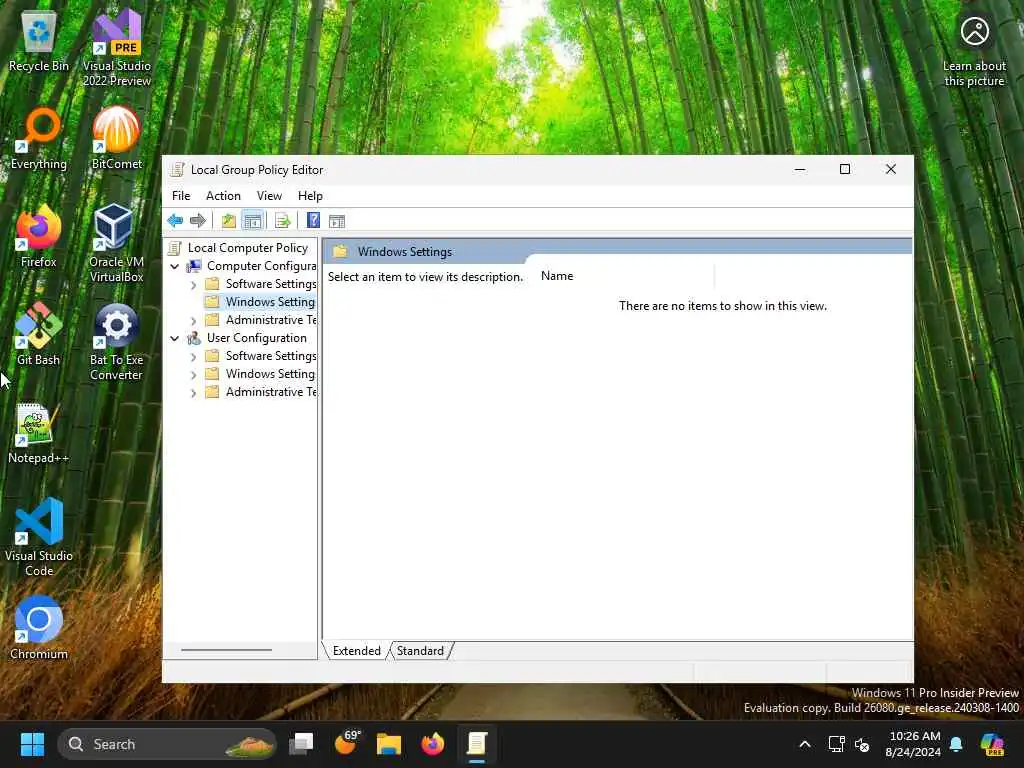This screenshot has width=1024, height=768.
Task: Open the Help toolbar icon with question mark
Action: [313, 221]
